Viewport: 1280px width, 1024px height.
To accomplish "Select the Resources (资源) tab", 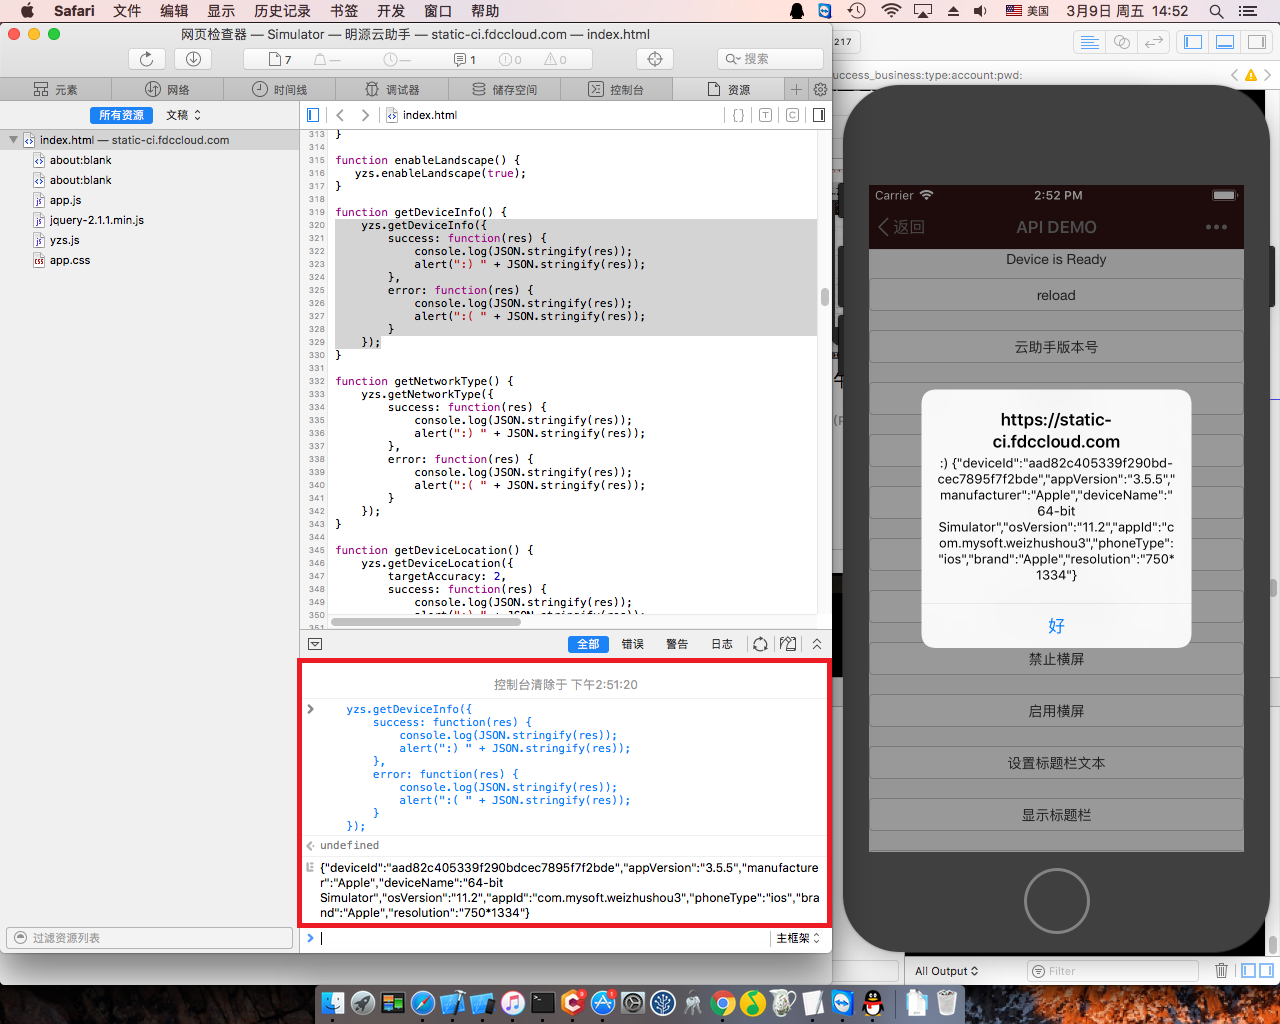I will 728,89.
